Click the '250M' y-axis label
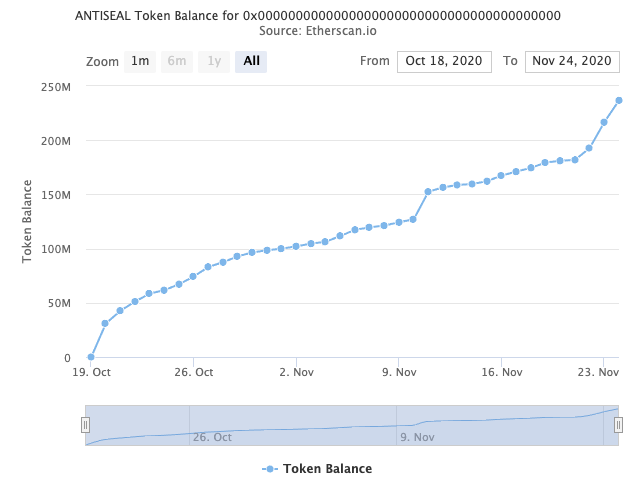This screenshot has width=633, height=484. point(56,87)
